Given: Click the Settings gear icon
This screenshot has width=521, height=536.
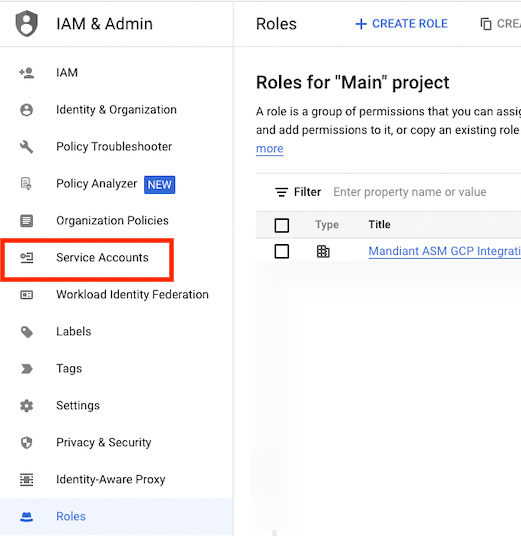Looking at the screenshot, I should click(x=26, y=405).
